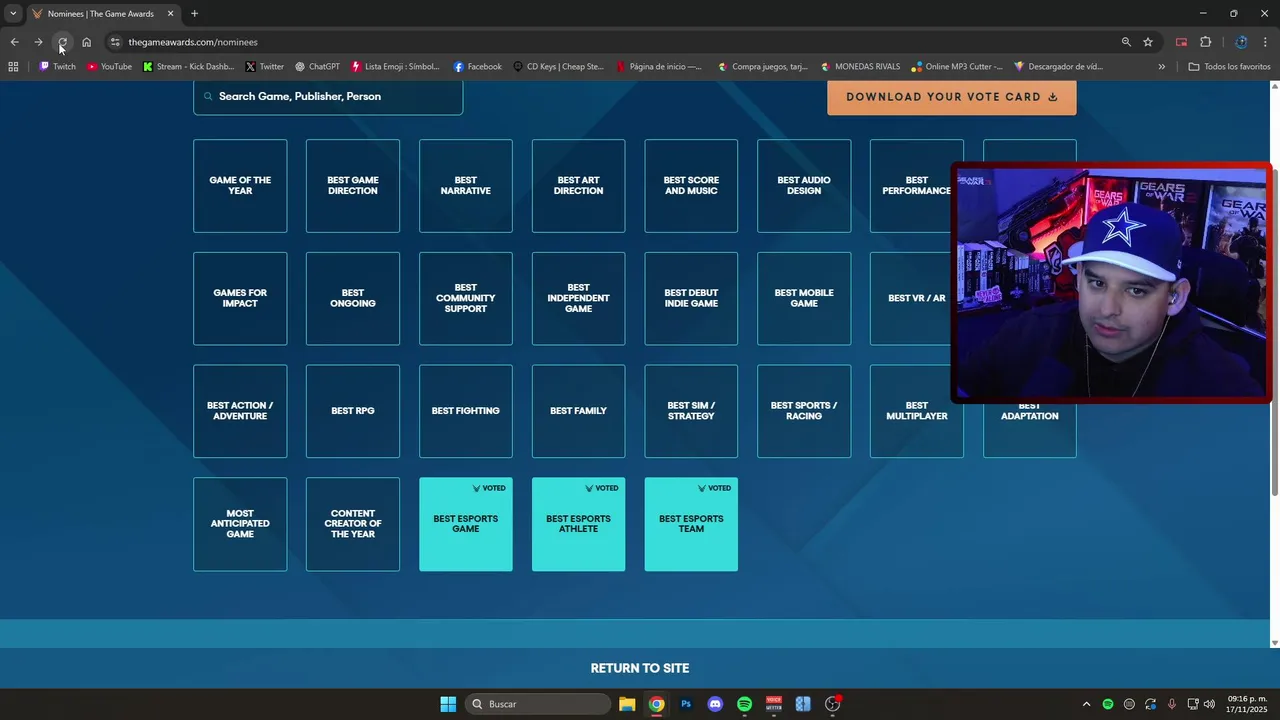Open Voicemeeter from the taskbar
The width and height of the screenshot is (1280, 720).
774,704
